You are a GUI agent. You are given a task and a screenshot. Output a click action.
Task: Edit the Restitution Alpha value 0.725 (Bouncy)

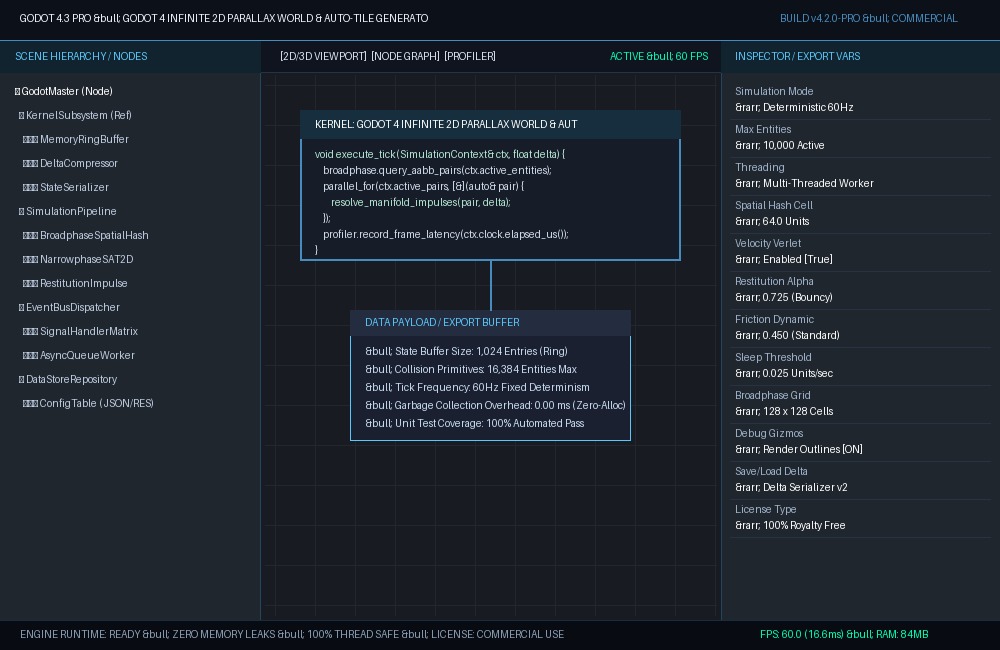tap(784, 297)
